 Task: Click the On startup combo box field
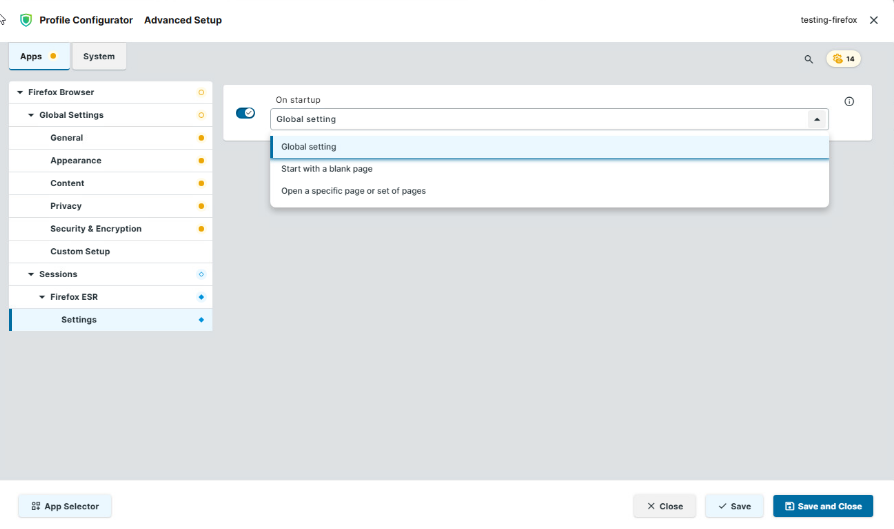[549, 119]
